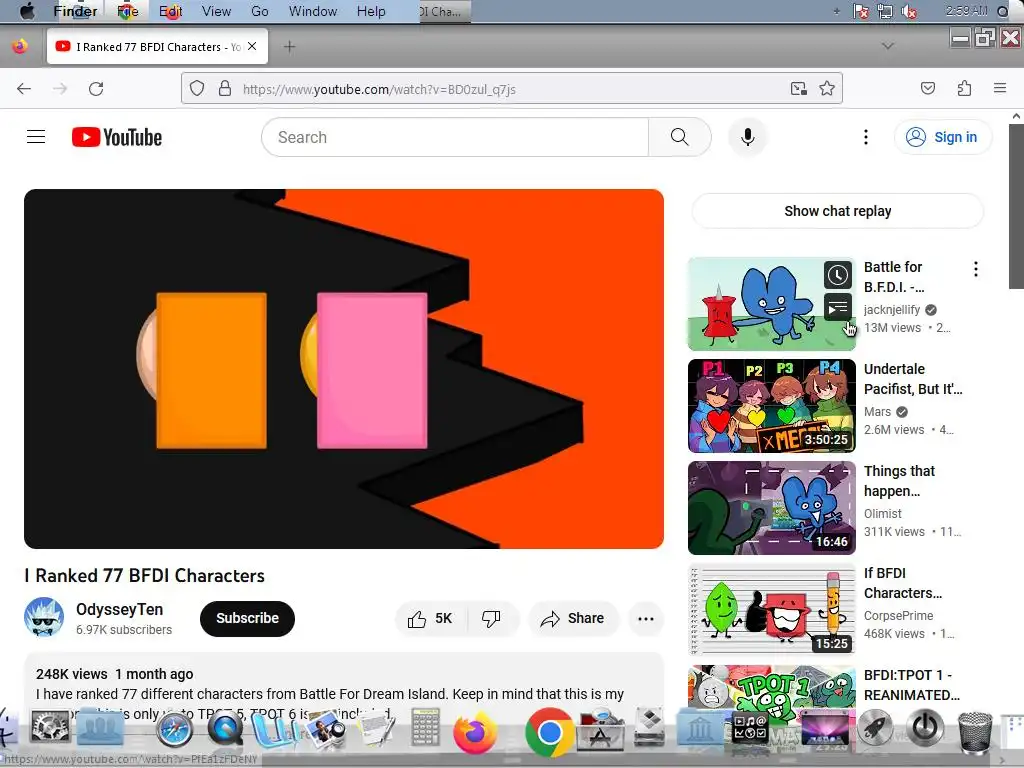Click OdysseyTen channel avatar
Image resolution: width=1024 pixels, height=768 pixels.
[x=44, y=617]
